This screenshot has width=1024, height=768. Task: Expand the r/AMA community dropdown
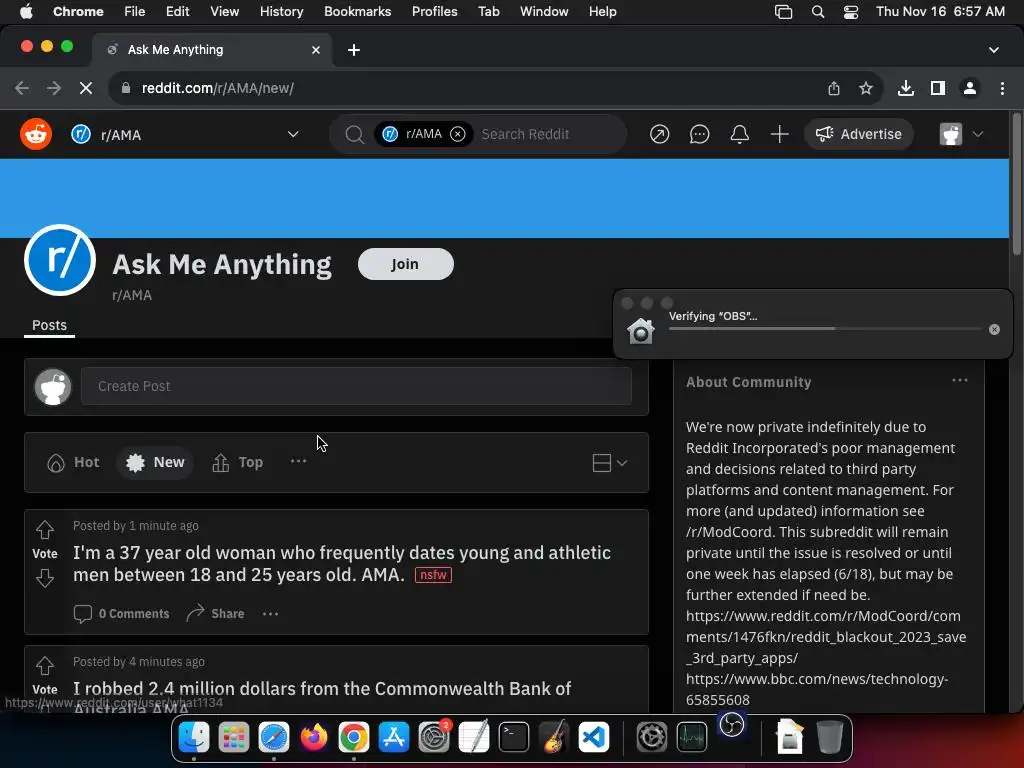point(293,135)
